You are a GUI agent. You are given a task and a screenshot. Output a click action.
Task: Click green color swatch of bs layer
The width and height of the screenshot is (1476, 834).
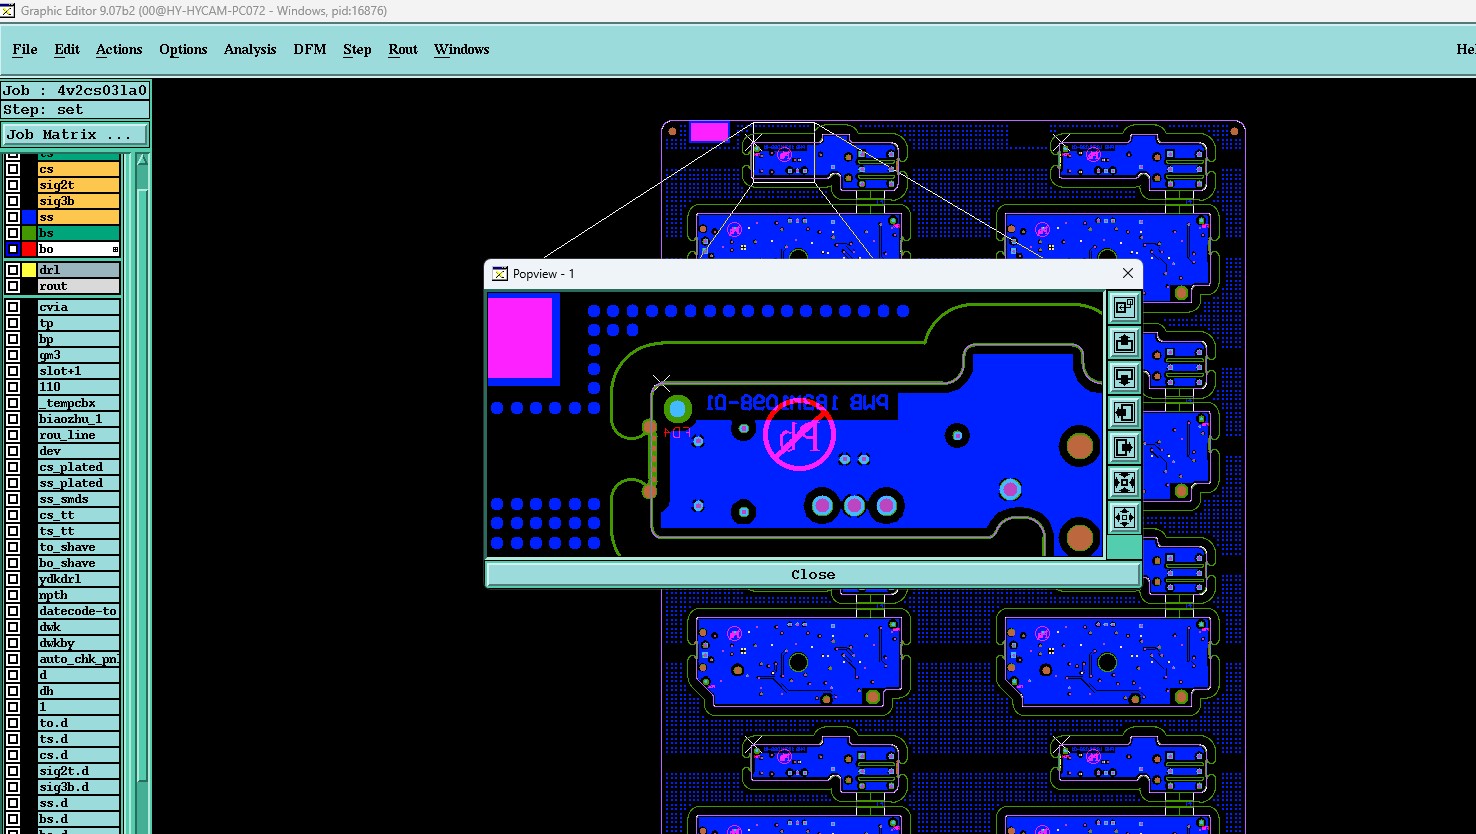[x=29, y=233]
